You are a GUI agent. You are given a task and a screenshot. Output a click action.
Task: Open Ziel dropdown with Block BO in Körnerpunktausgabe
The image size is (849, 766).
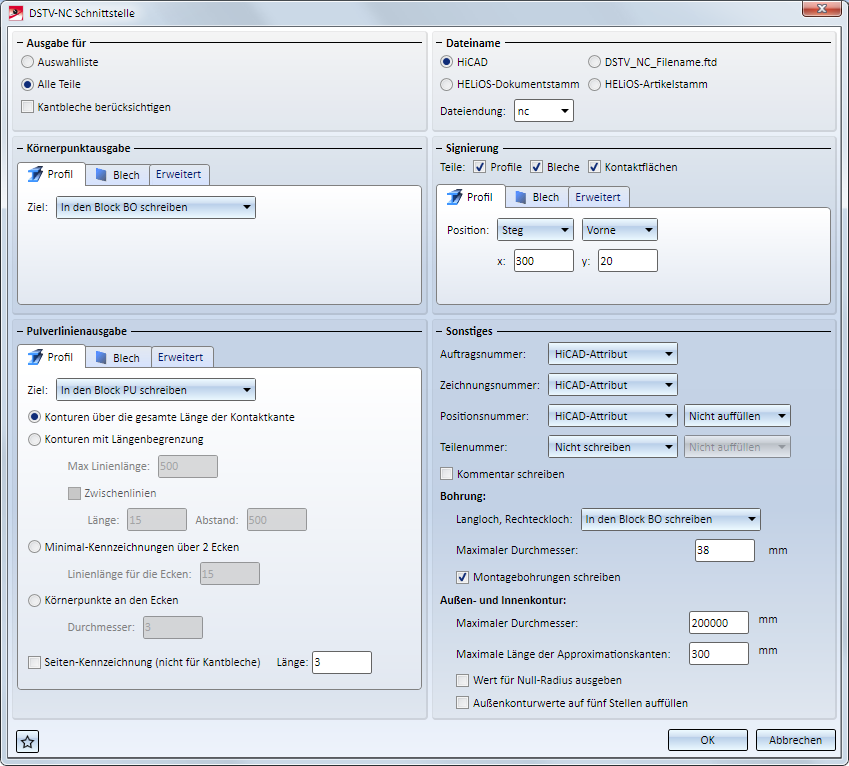[x=156, y=207]
